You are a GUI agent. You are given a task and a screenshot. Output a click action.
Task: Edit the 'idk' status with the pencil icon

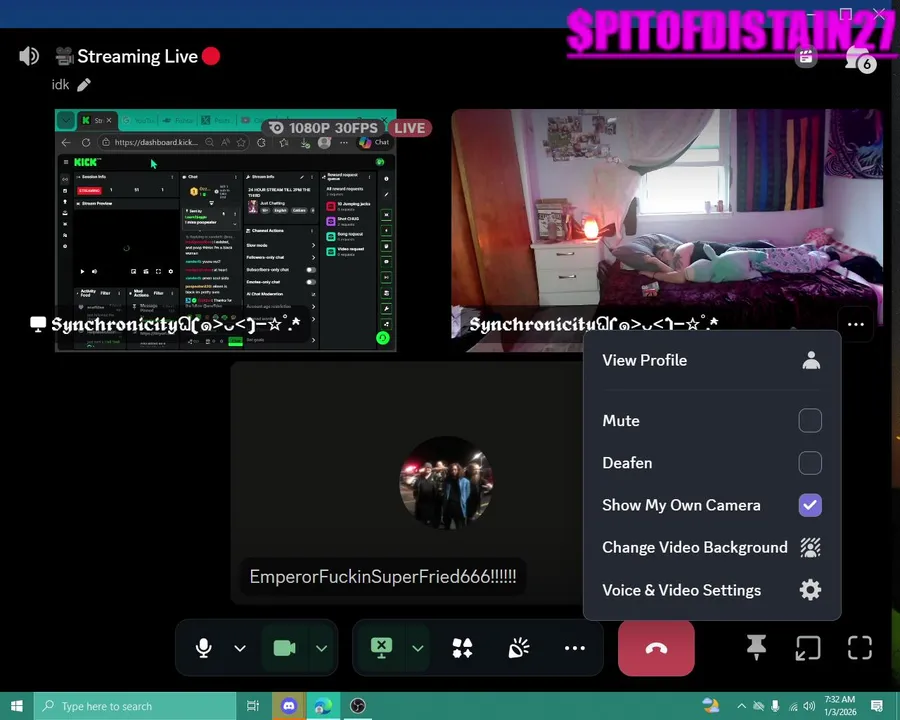tap(84, 85)
